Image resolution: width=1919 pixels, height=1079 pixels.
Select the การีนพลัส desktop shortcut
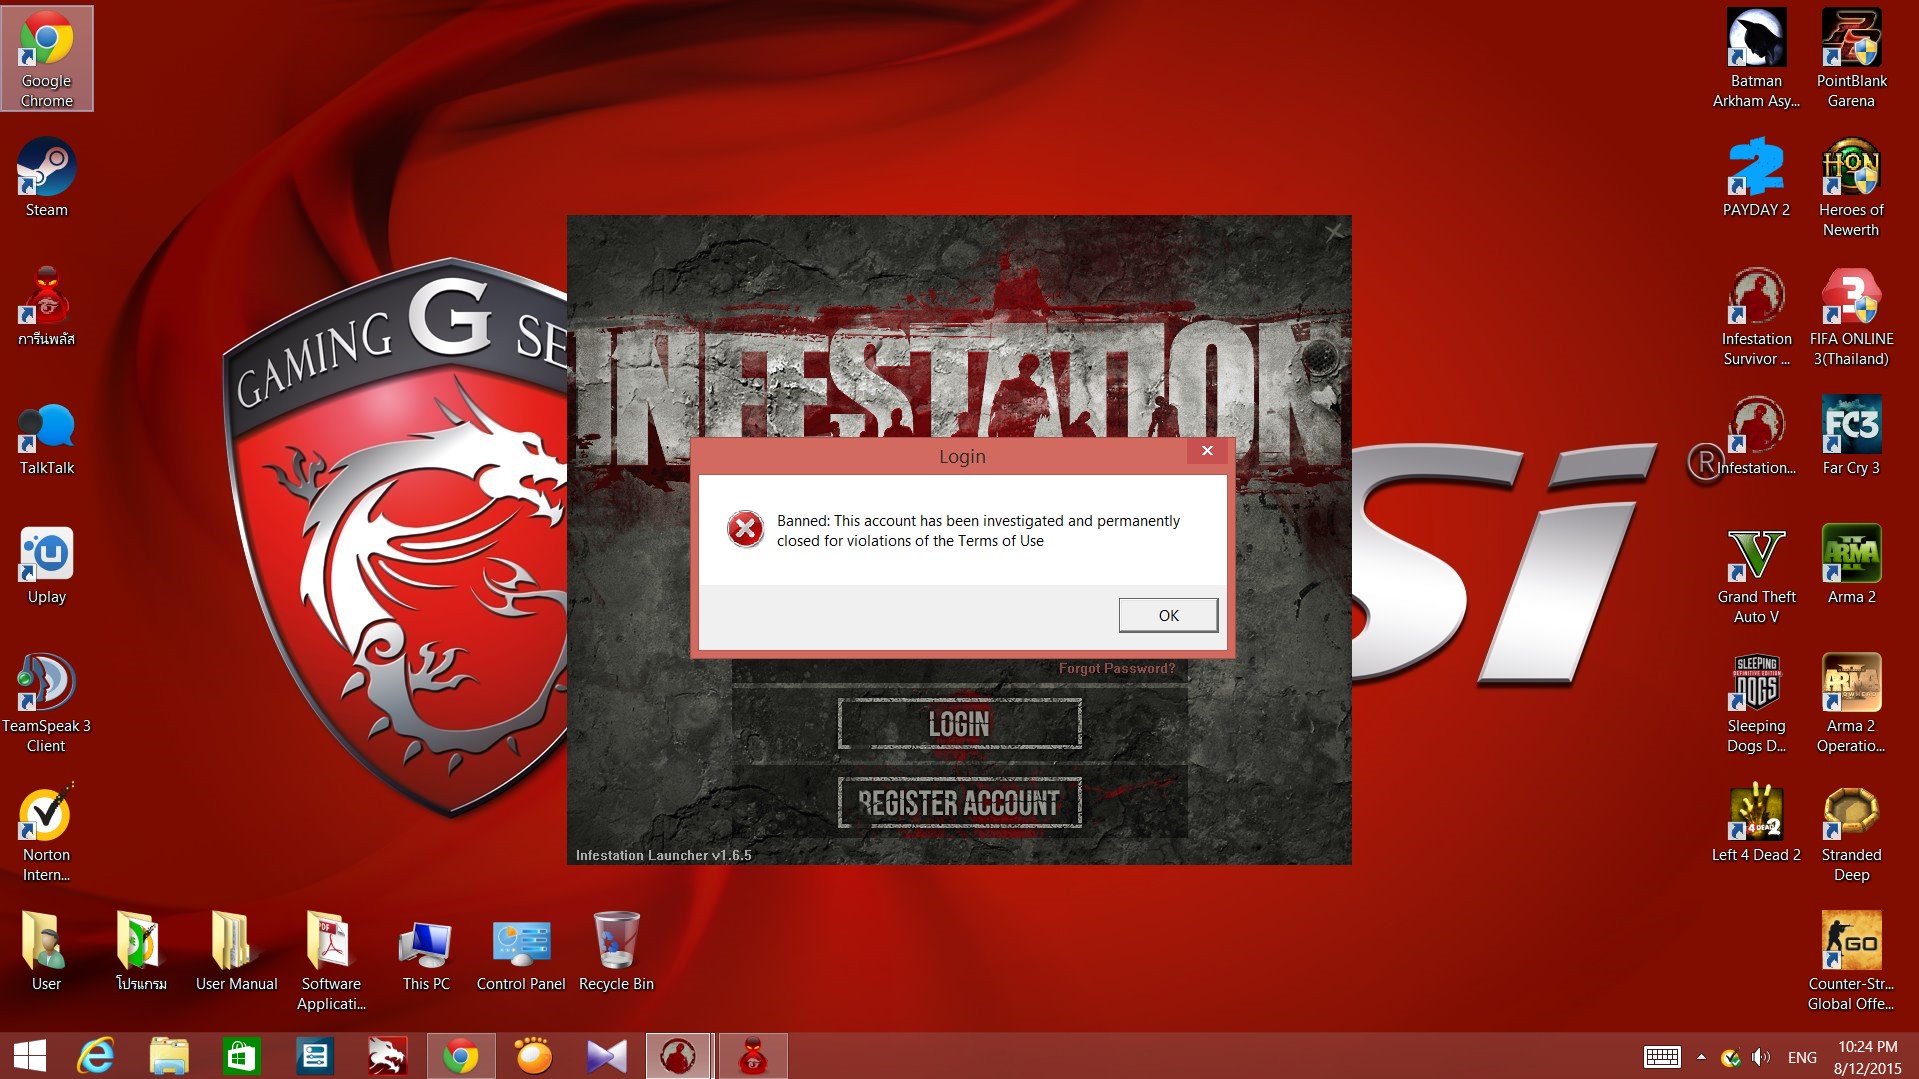coord(47,308)
